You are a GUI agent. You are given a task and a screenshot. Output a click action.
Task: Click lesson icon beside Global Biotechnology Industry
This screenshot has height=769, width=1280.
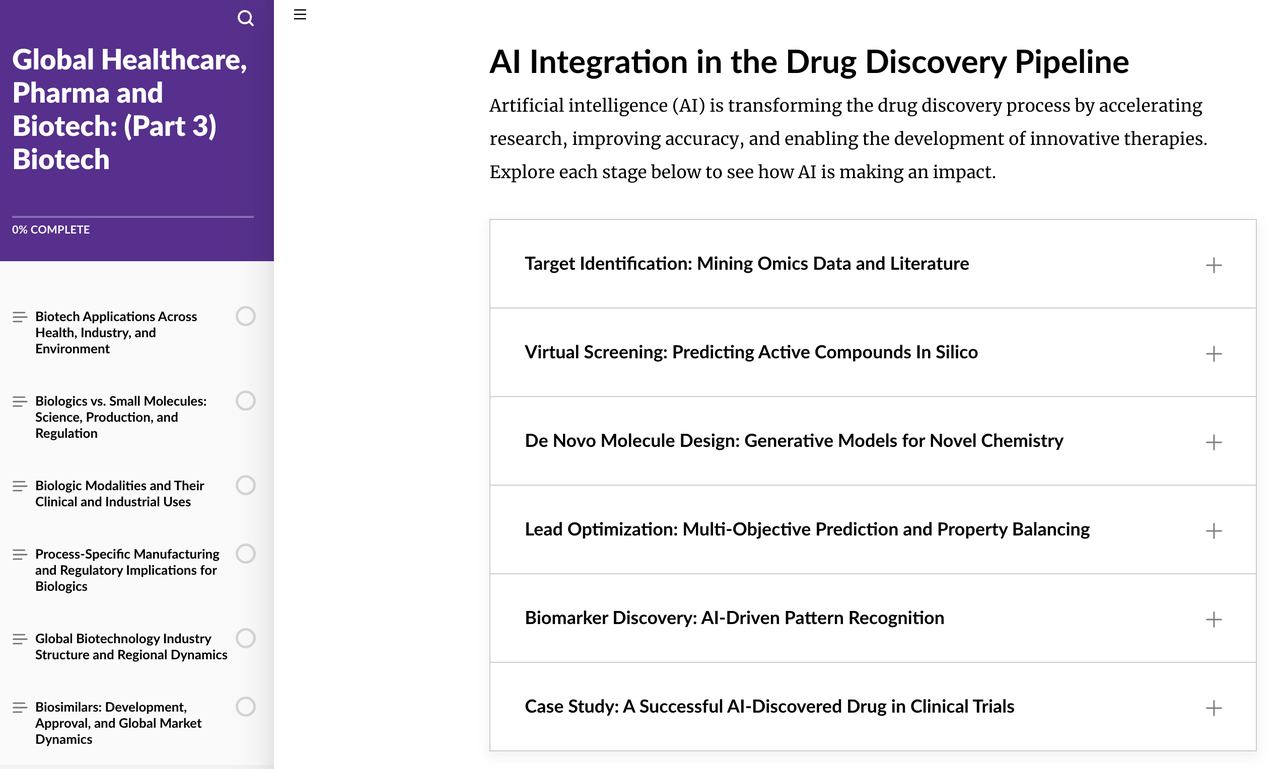coord(19,639)
